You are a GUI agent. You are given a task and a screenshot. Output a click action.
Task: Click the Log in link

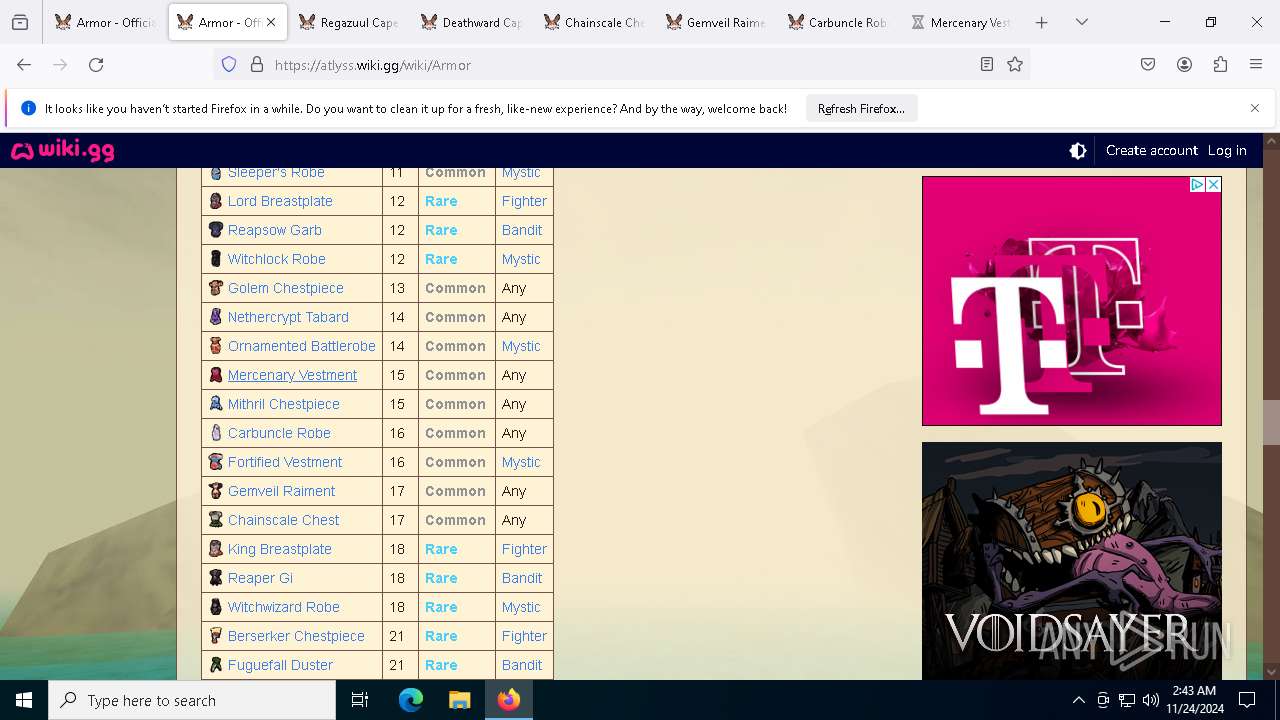[x=1227, y=151]
